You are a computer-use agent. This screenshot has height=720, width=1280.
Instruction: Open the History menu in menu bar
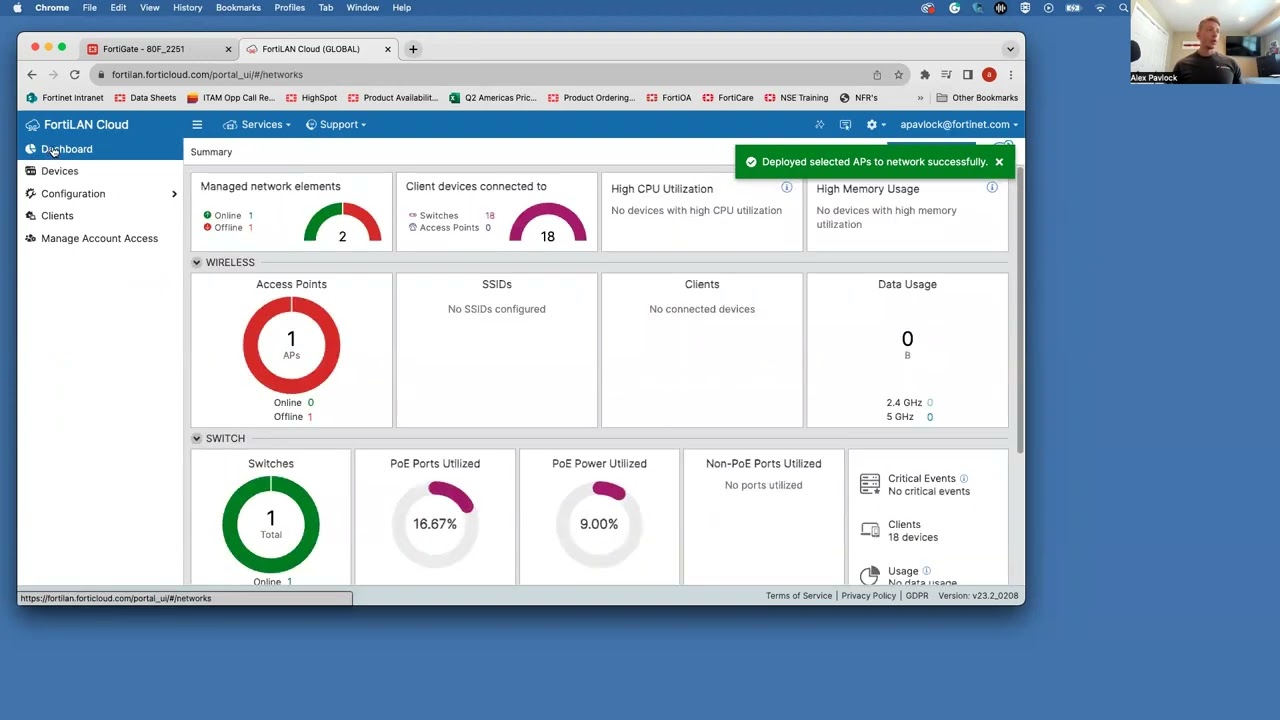187,8
